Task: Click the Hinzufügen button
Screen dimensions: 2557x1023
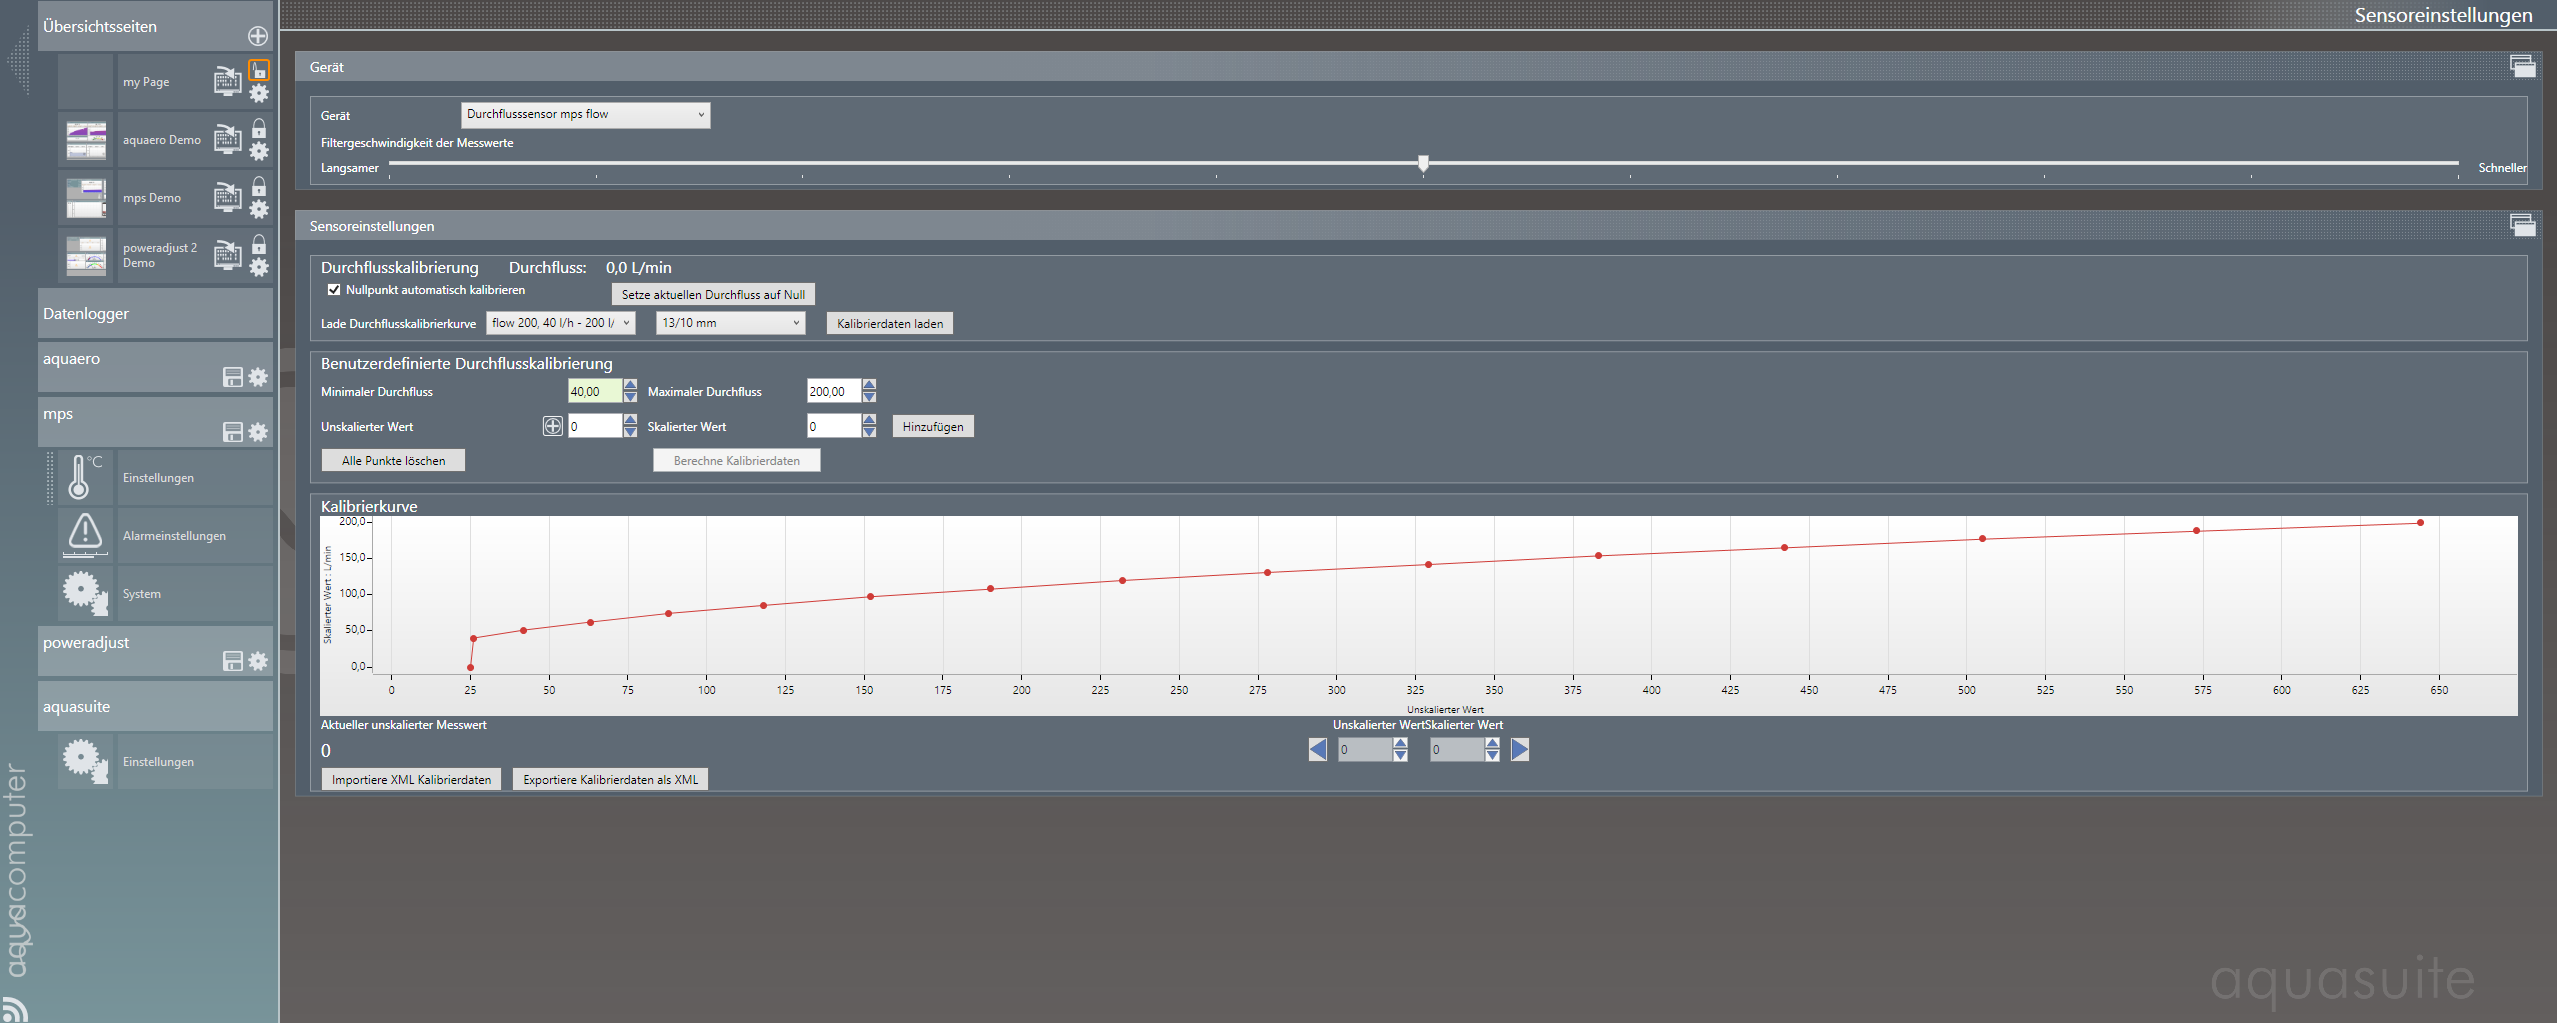Action: pos(933,426)
